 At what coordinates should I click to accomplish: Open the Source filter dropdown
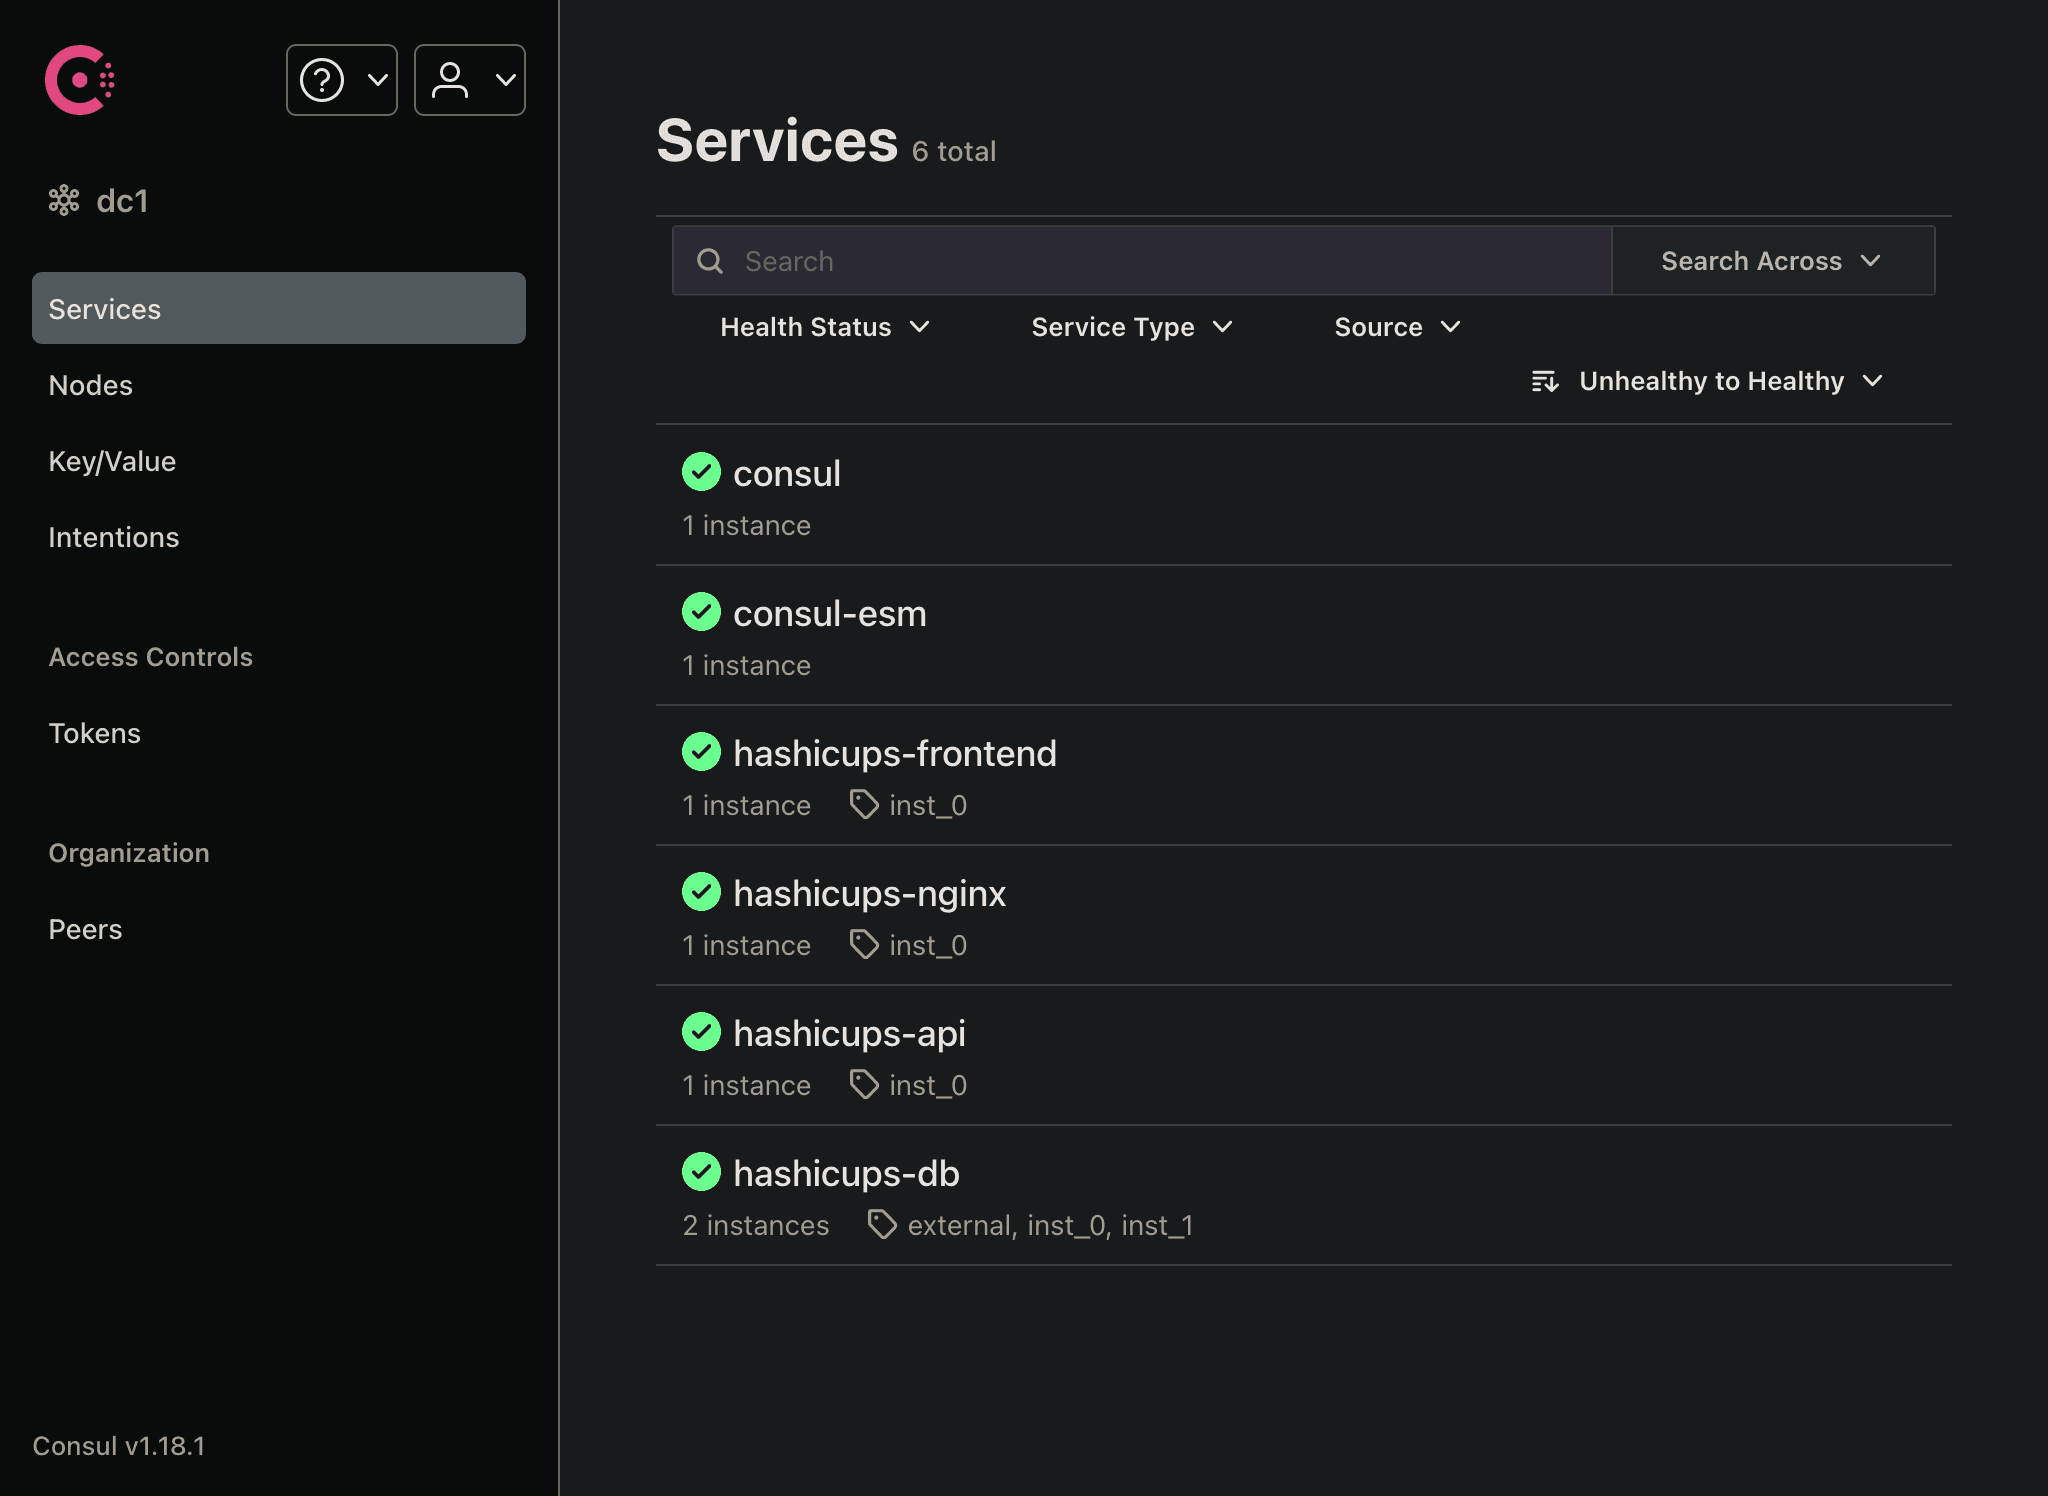click(x=1397, y=327)
